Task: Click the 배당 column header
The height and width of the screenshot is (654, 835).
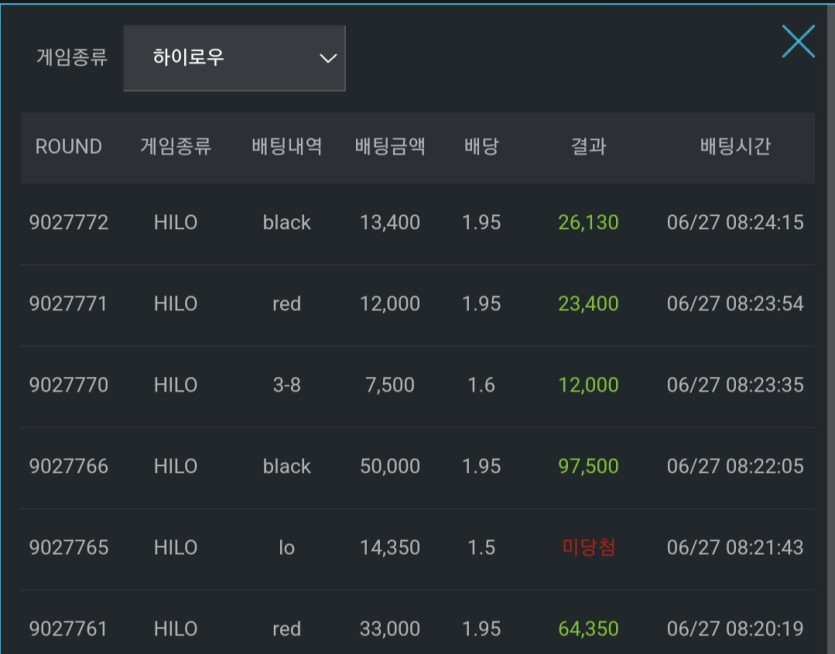Action: click(481, 146)
